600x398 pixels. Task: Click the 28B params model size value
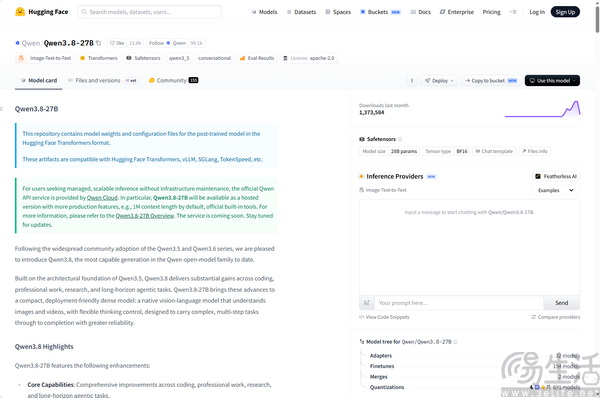pyautogui.click(x=404, y=151)
